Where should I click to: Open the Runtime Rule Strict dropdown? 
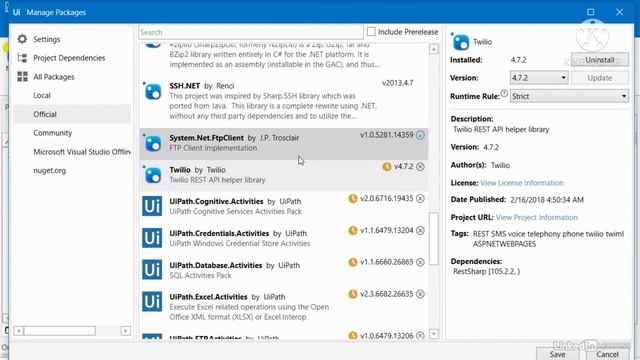(x=569, y=96)
